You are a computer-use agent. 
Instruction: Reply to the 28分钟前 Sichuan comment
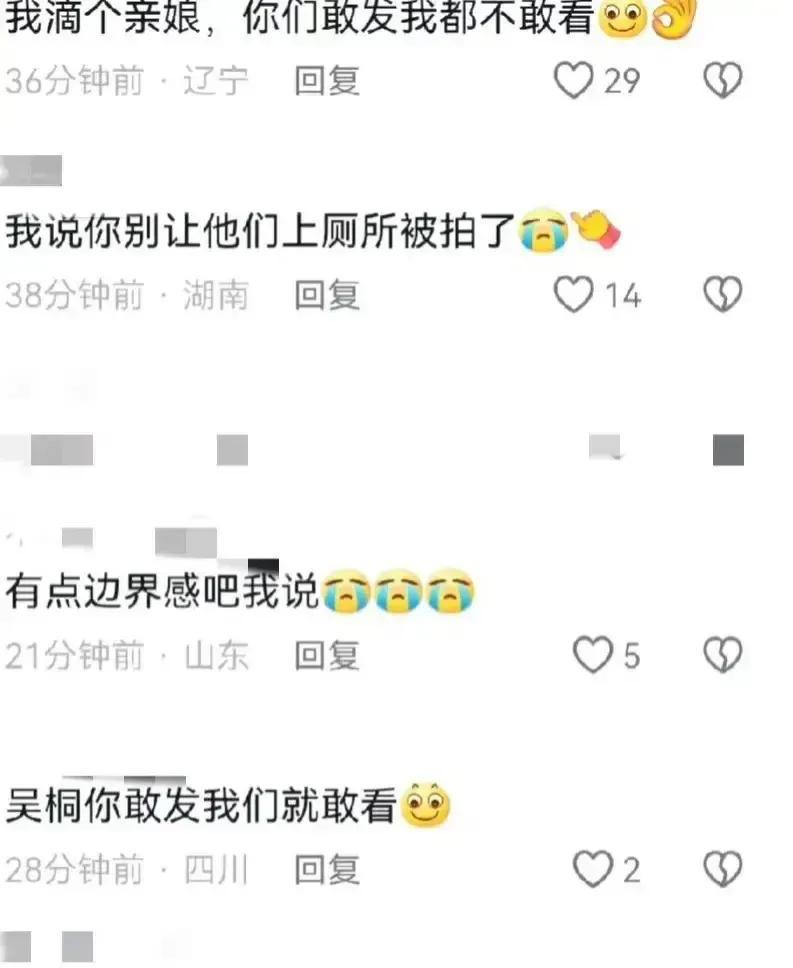tap(327, 870)
